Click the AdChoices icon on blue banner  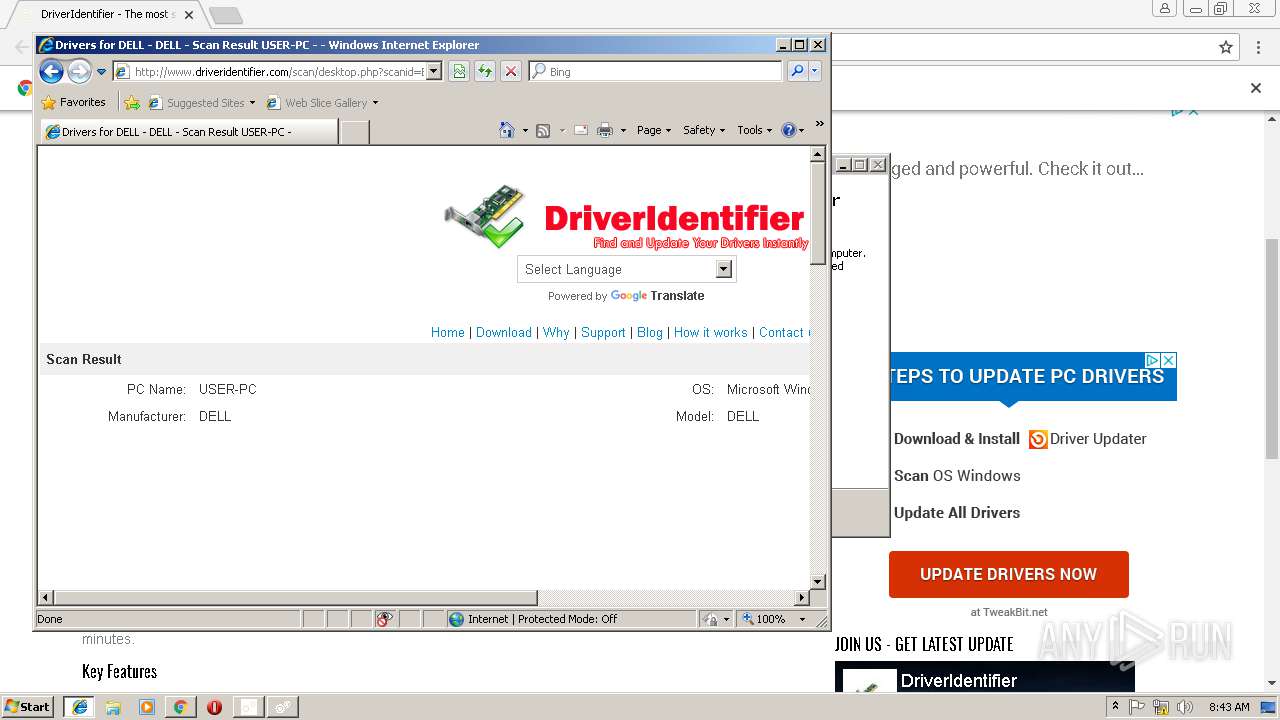click(1152, 360)
